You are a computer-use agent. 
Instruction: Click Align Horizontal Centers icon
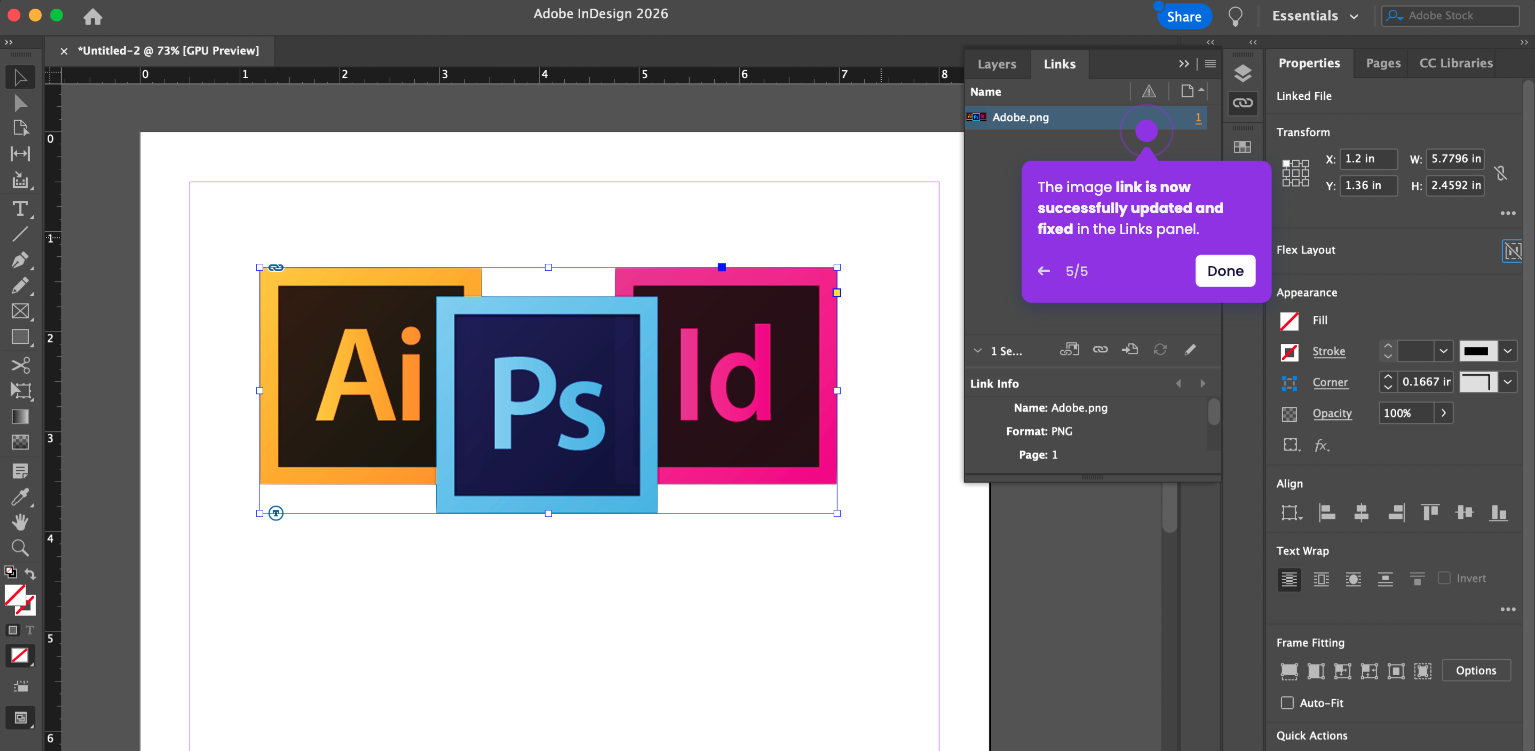point(1361,513)
